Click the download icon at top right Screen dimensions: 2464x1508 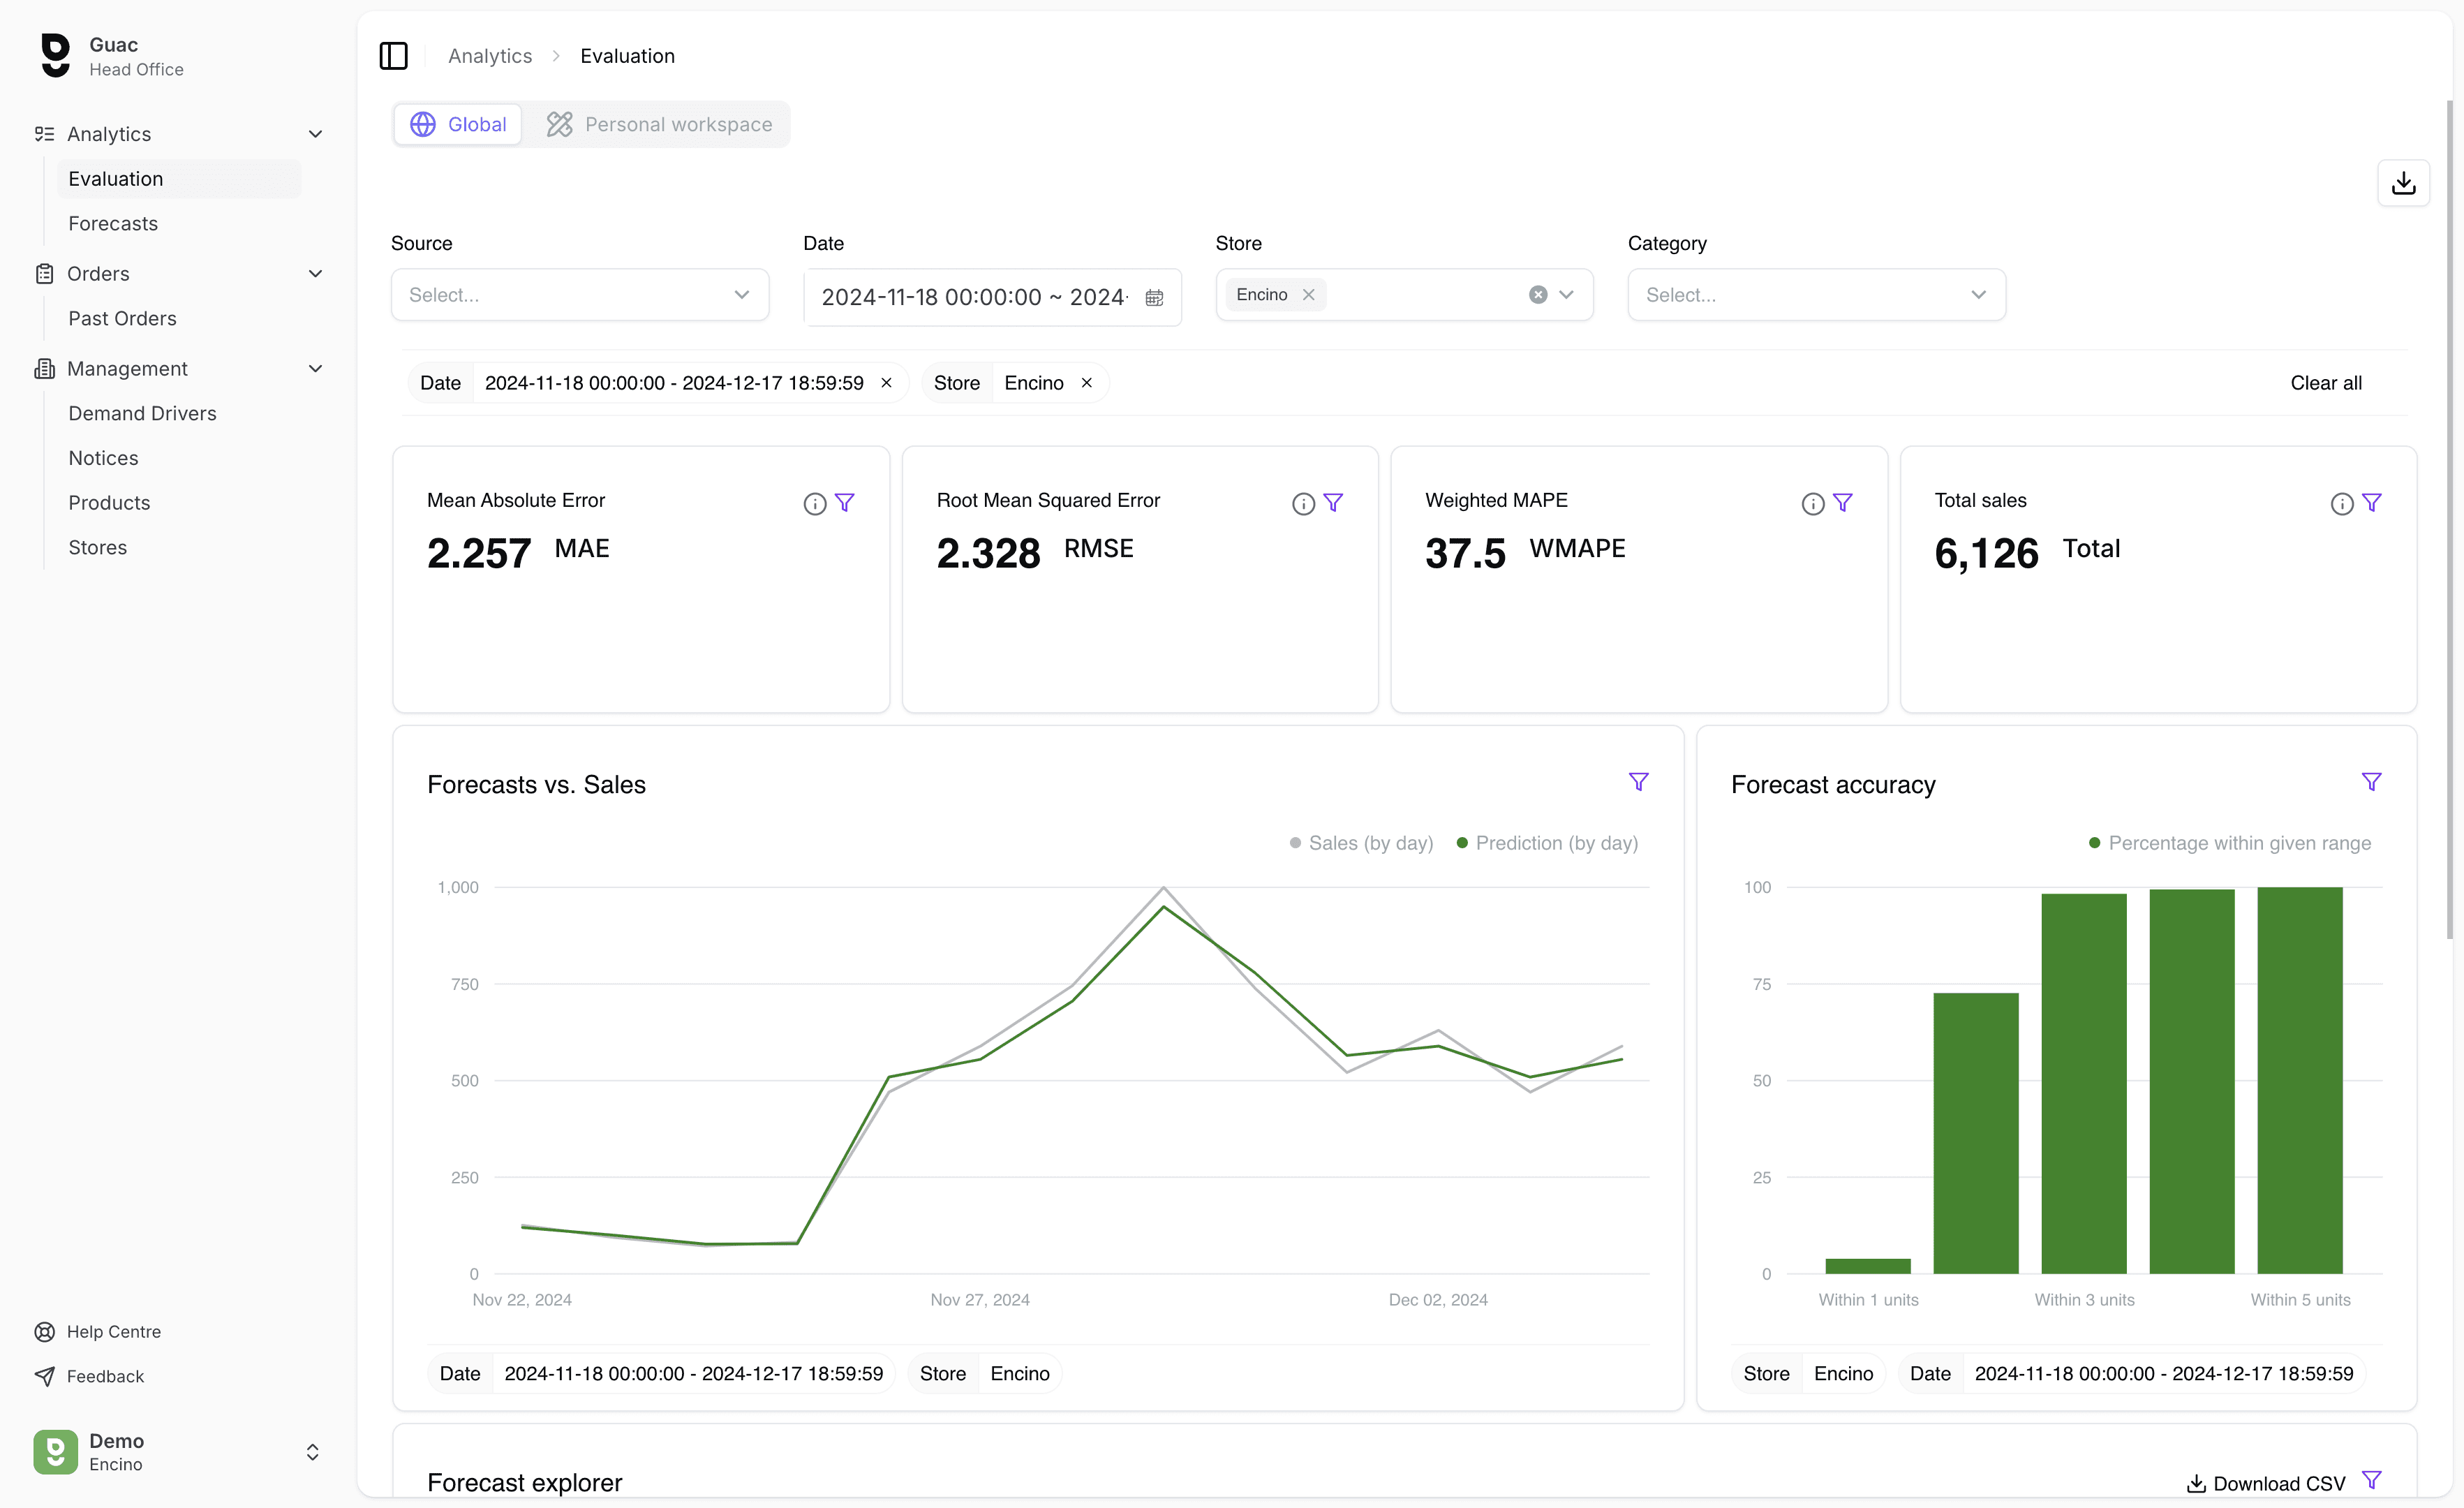tap(2404, 183)
